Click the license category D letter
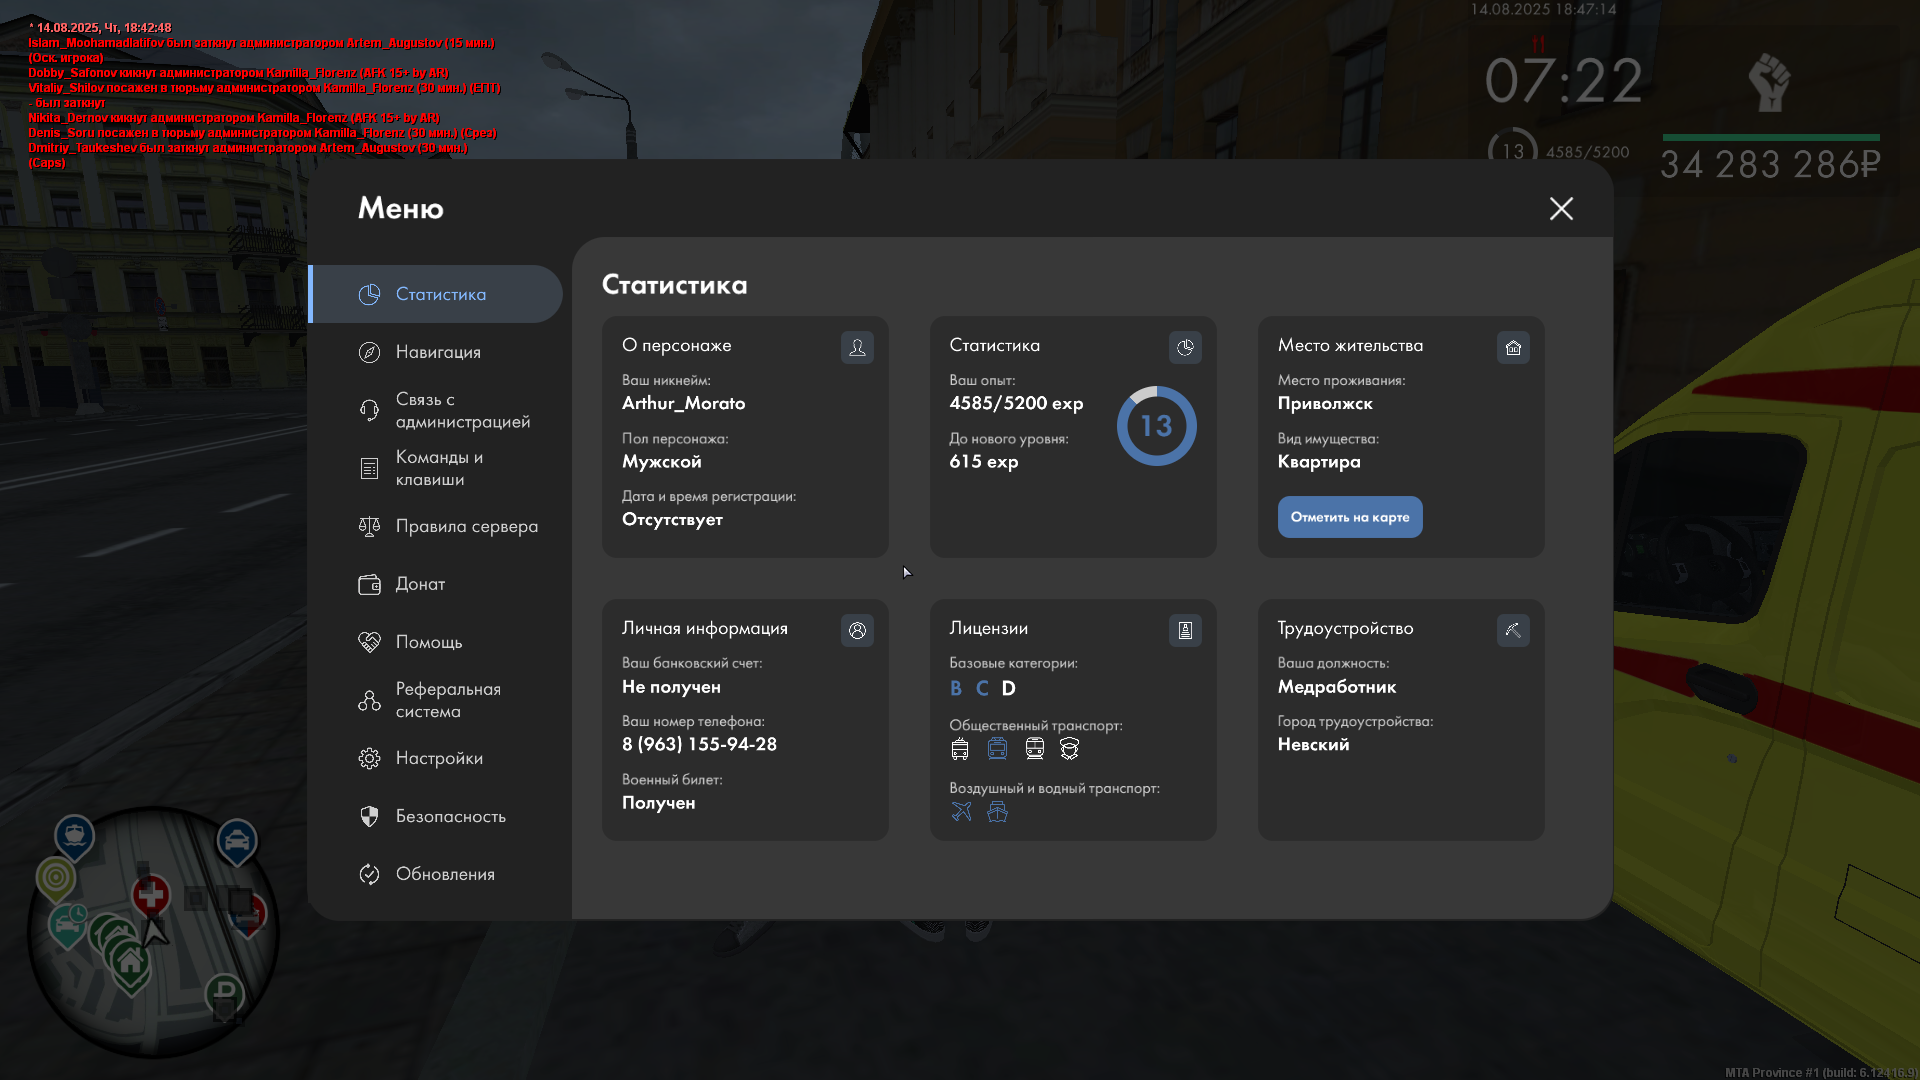This screenshot has height=1080, width=1920. point(1008,688)
